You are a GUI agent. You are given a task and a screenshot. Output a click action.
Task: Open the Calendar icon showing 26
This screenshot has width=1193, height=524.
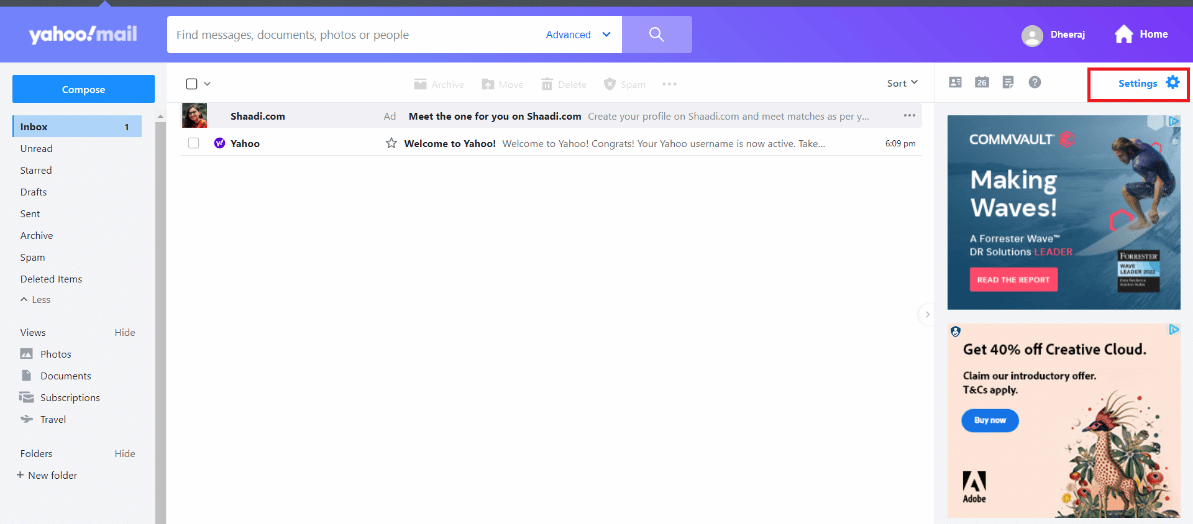981,82
